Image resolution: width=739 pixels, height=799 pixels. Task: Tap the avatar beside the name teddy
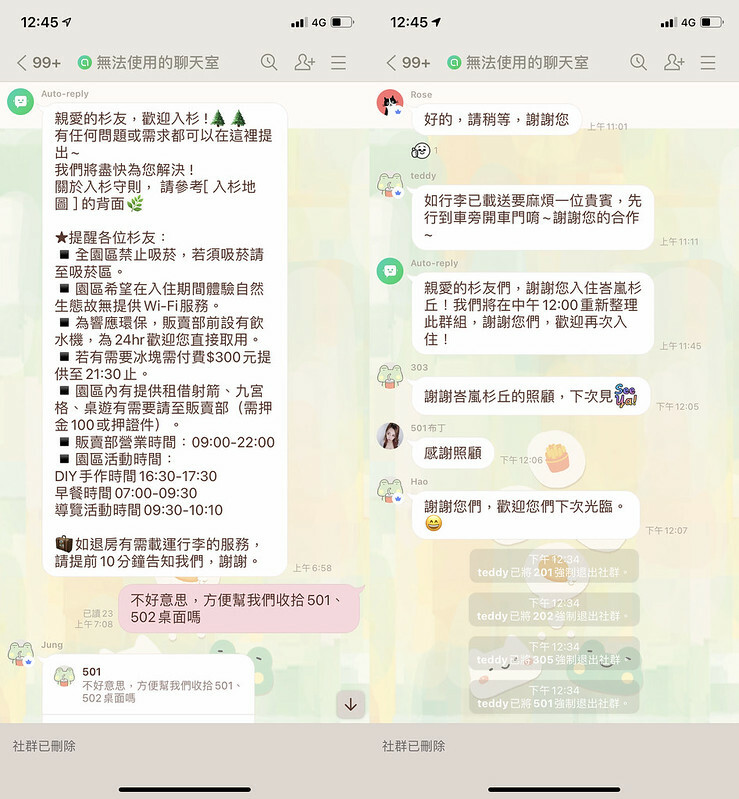pos(390,185)
